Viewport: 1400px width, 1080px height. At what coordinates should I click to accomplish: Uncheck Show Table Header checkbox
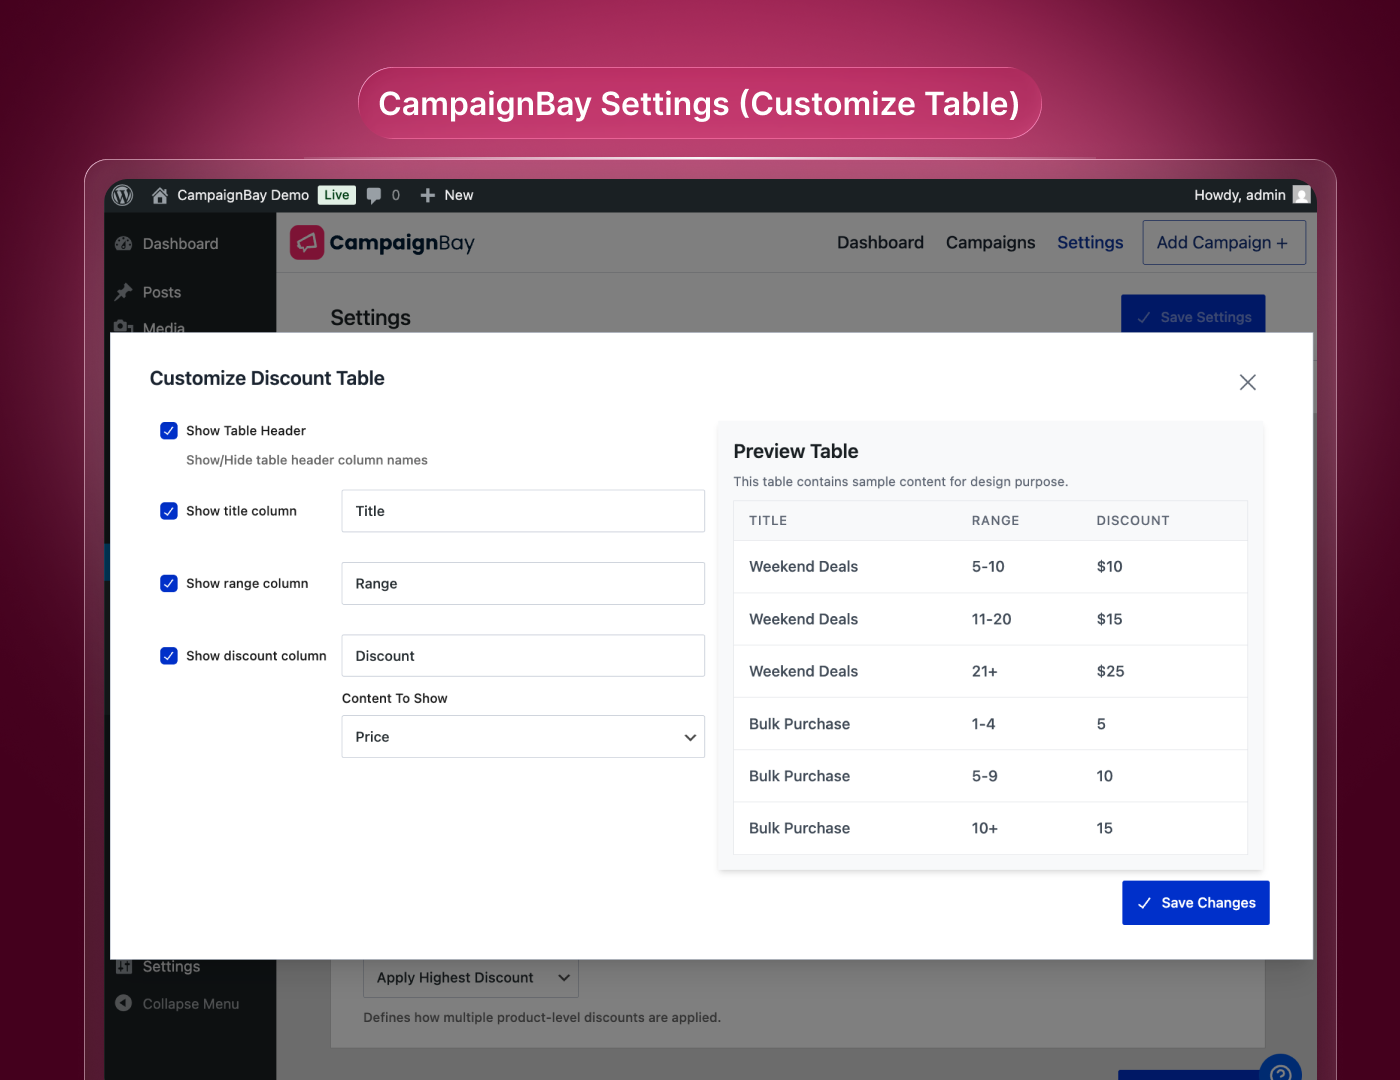tap(169, 431)
